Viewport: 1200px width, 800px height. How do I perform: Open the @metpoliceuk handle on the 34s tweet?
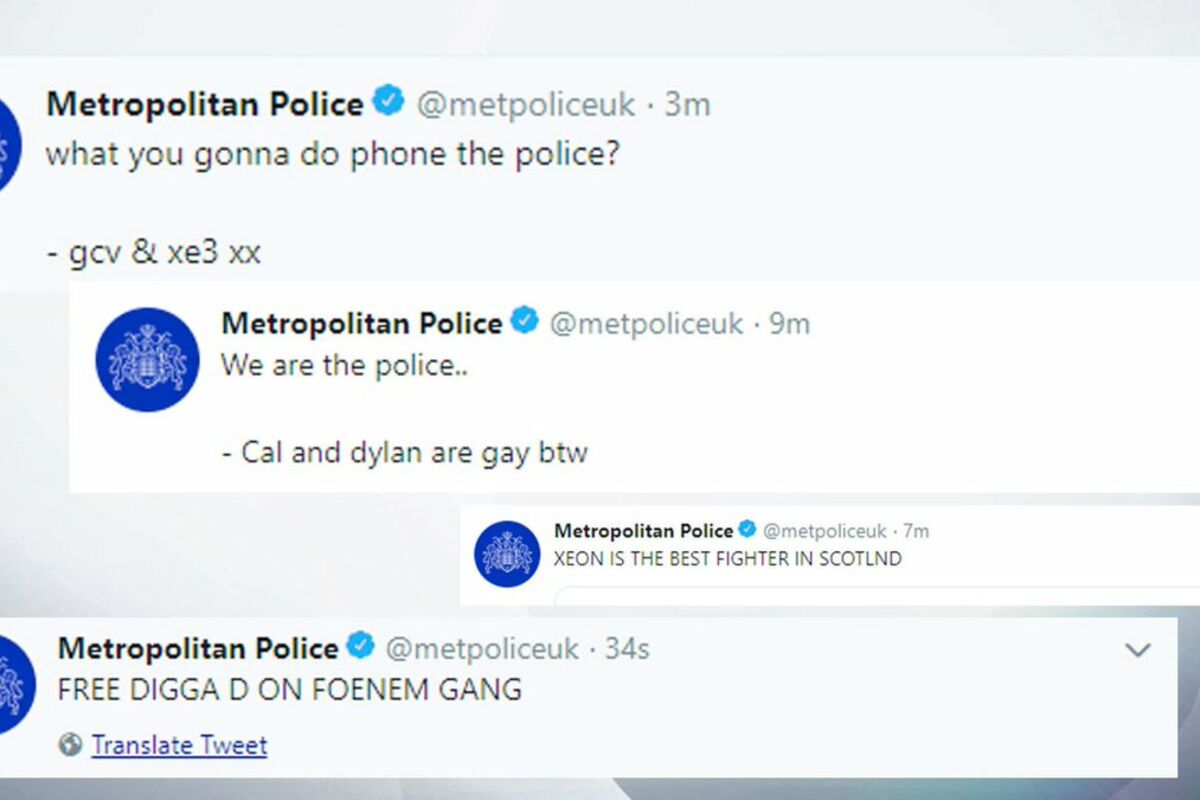click(482, 648)
